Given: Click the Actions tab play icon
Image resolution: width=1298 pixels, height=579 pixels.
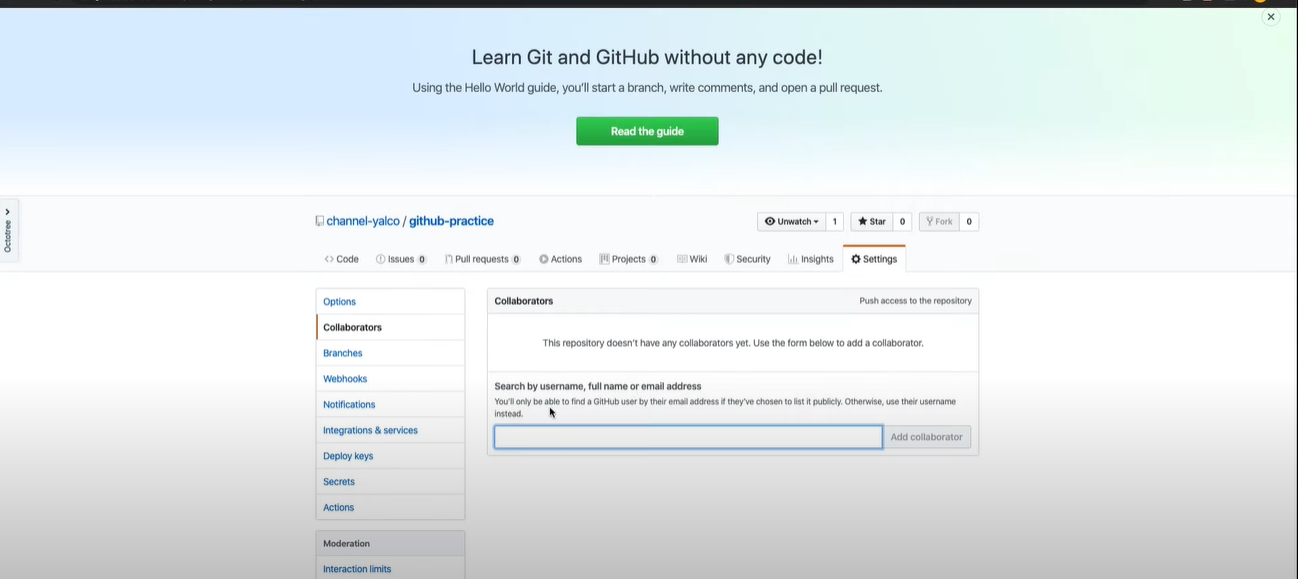Looking at the screenshot, I should [x=544, y=259].
